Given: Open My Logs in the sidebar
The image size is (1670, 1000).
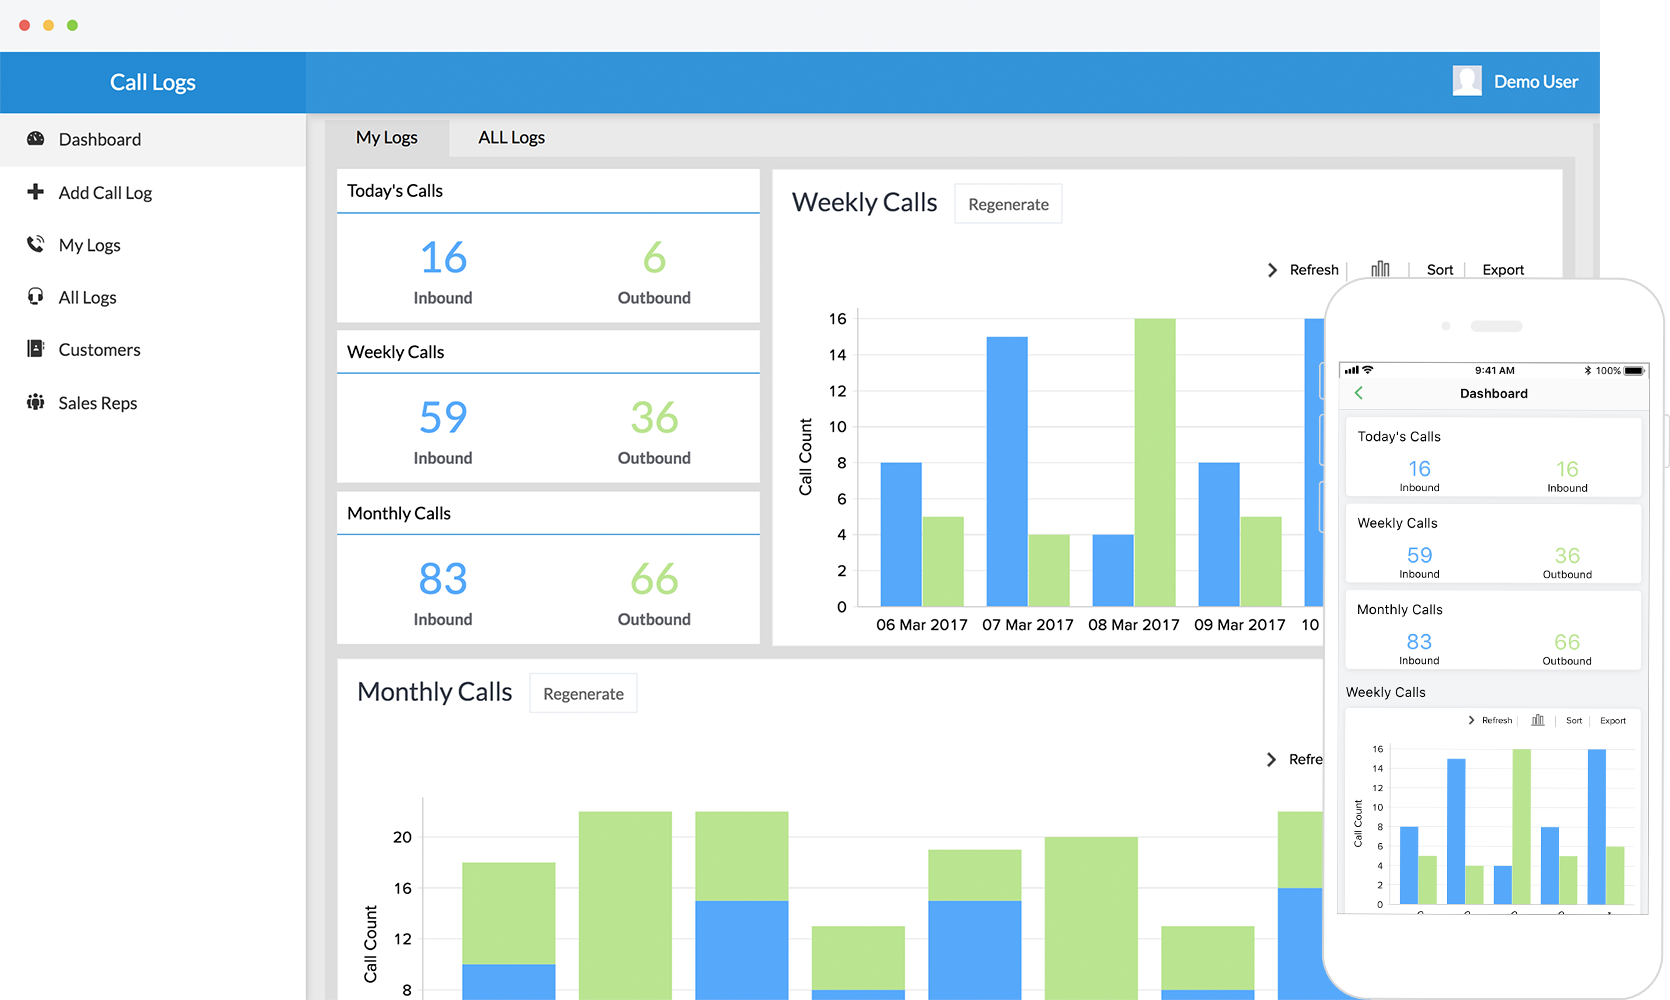Looking at the screenshot, I should coord(153,245).
